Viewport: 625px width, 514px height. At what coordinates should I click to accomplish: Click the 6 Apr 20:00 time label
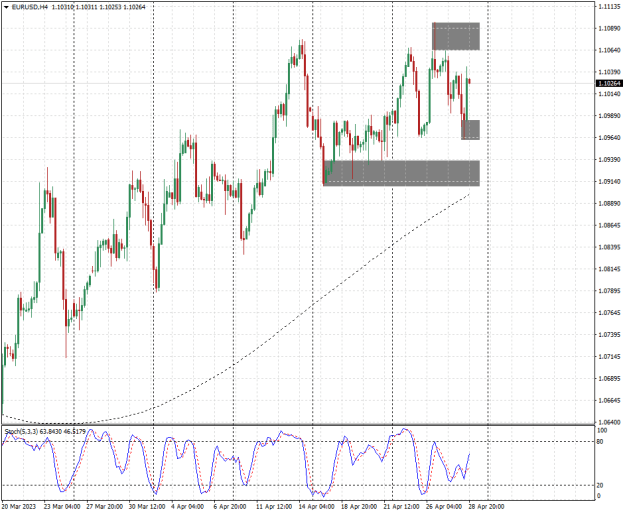click(230, 507)
